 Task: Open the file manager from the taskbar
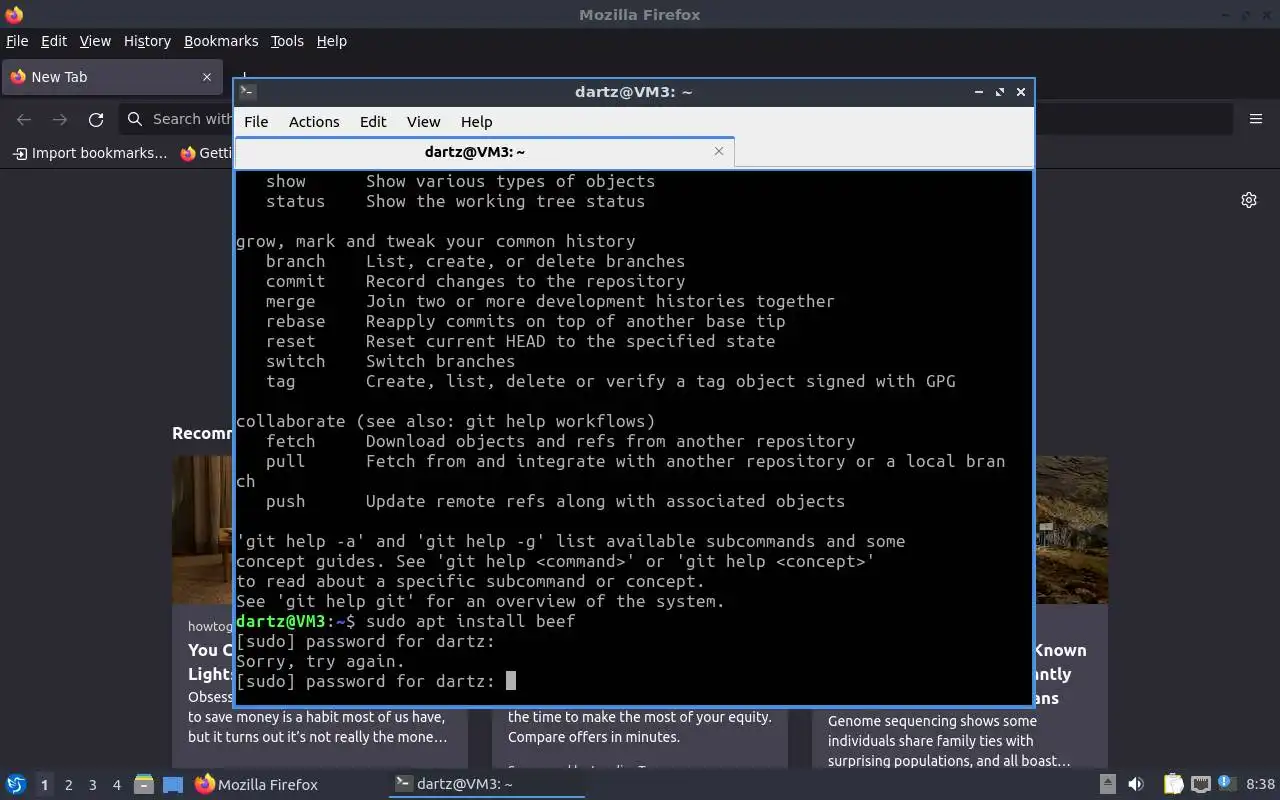pos(143,785)
